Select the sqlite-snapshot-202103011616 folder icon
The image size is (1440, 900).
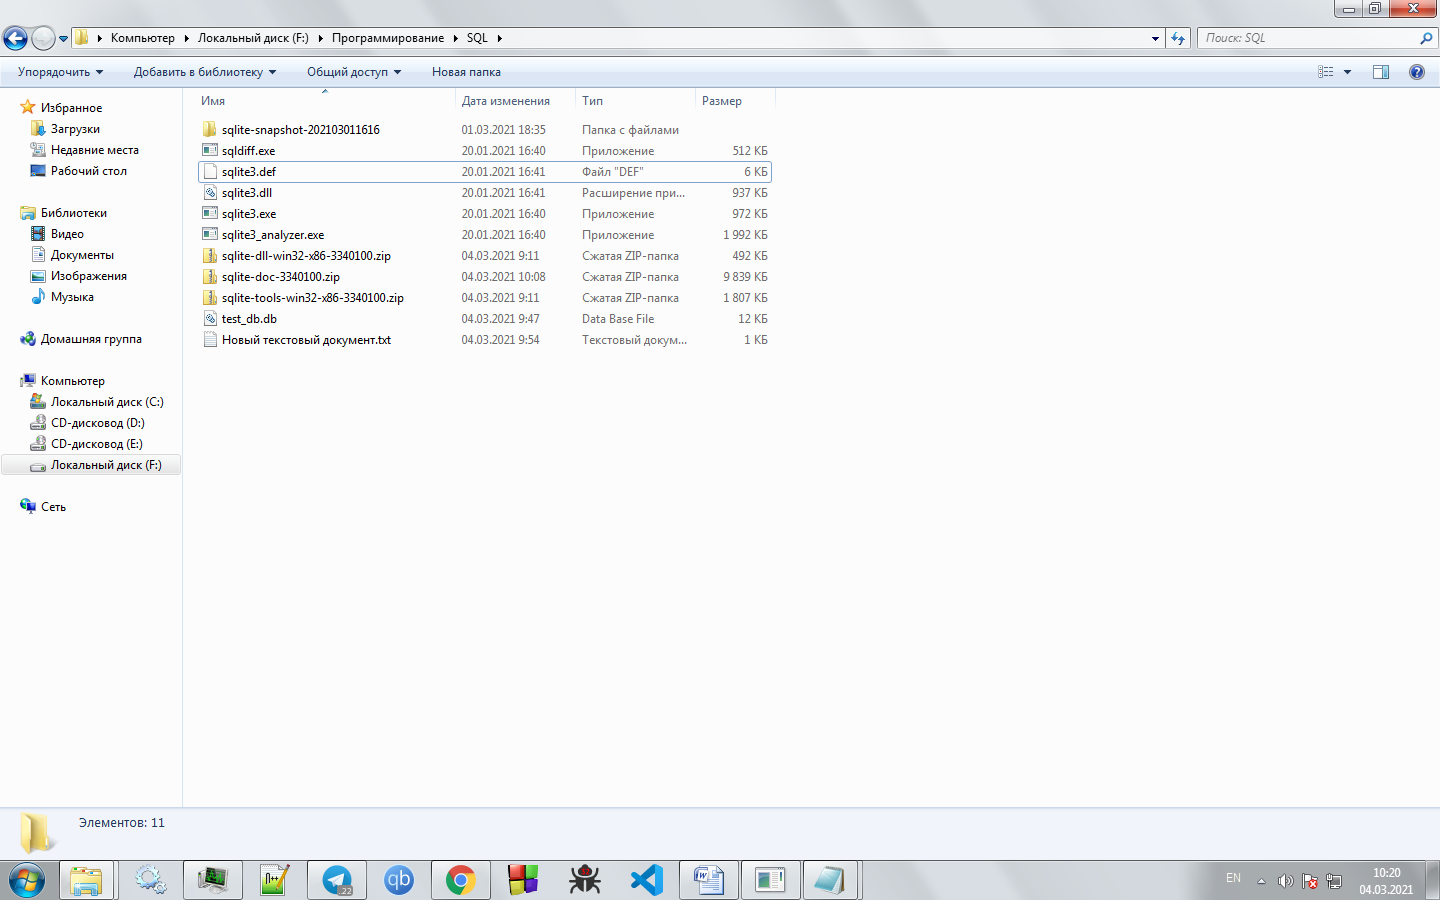tap(210, 130)
